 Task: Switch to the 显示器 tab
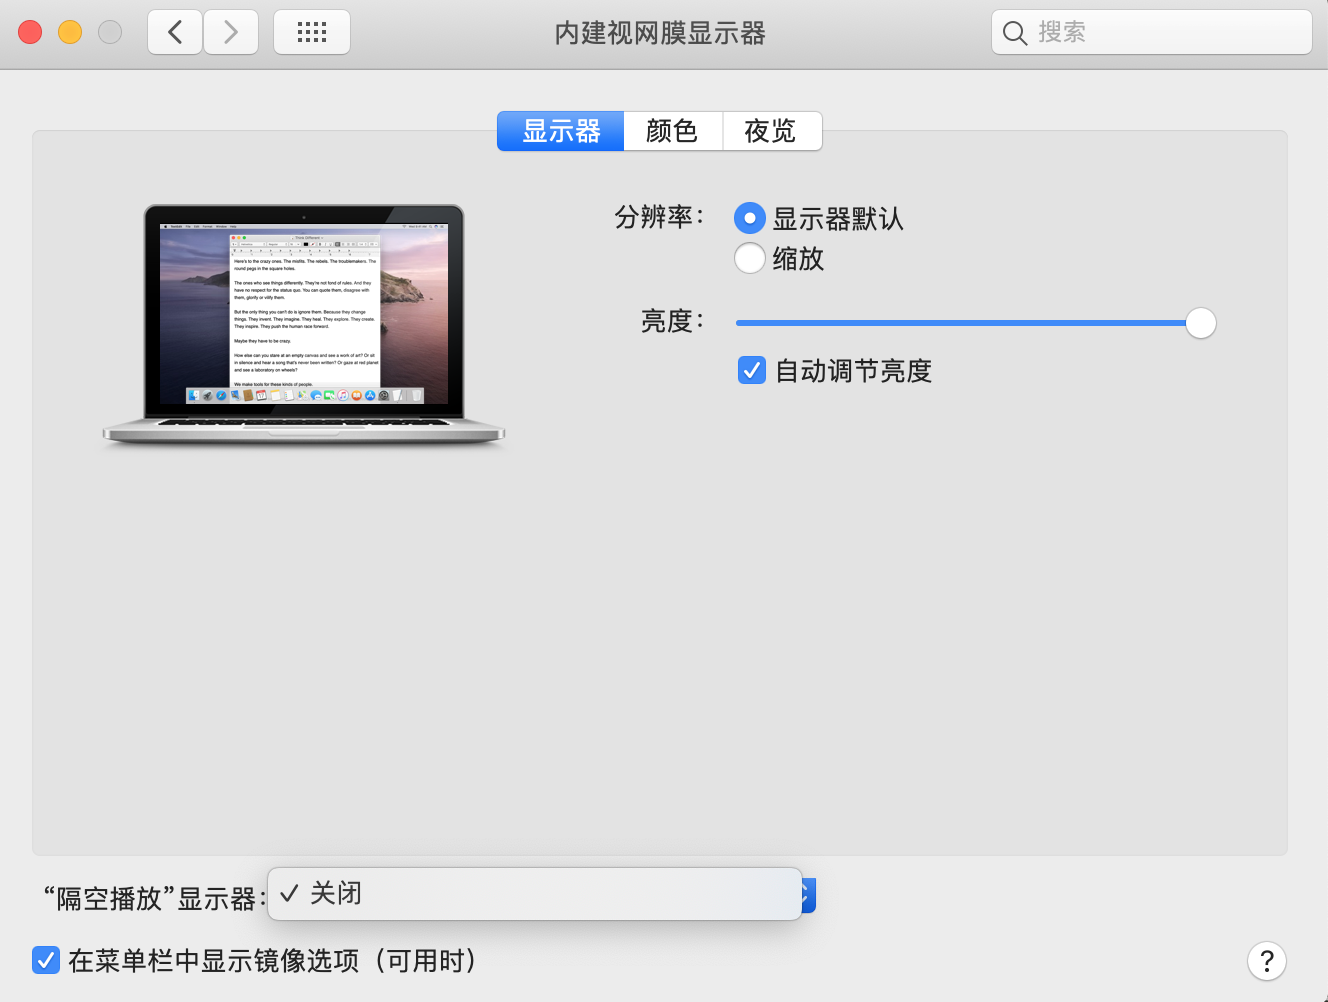561,131
